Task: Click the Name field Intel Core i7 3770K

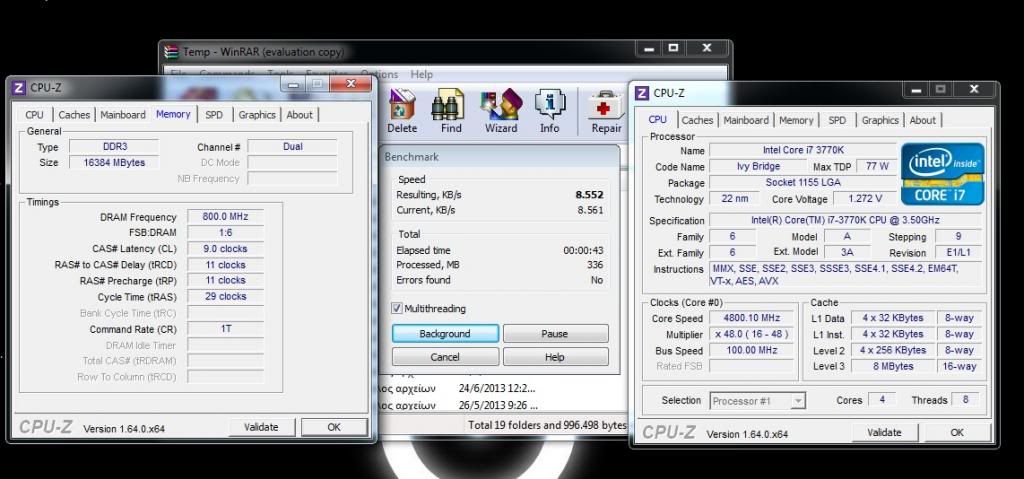Action: pyautogui.click(x=802, y=150)
